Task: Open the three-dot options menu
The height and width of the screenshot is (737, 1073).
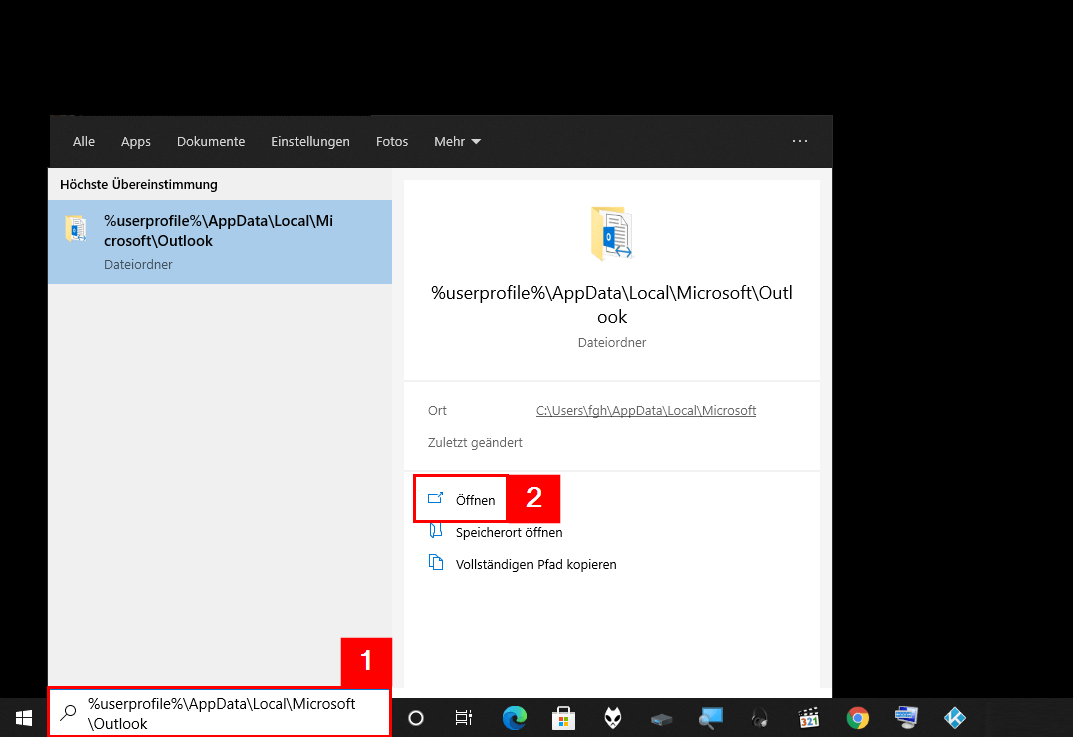Action: coord(800,141)
